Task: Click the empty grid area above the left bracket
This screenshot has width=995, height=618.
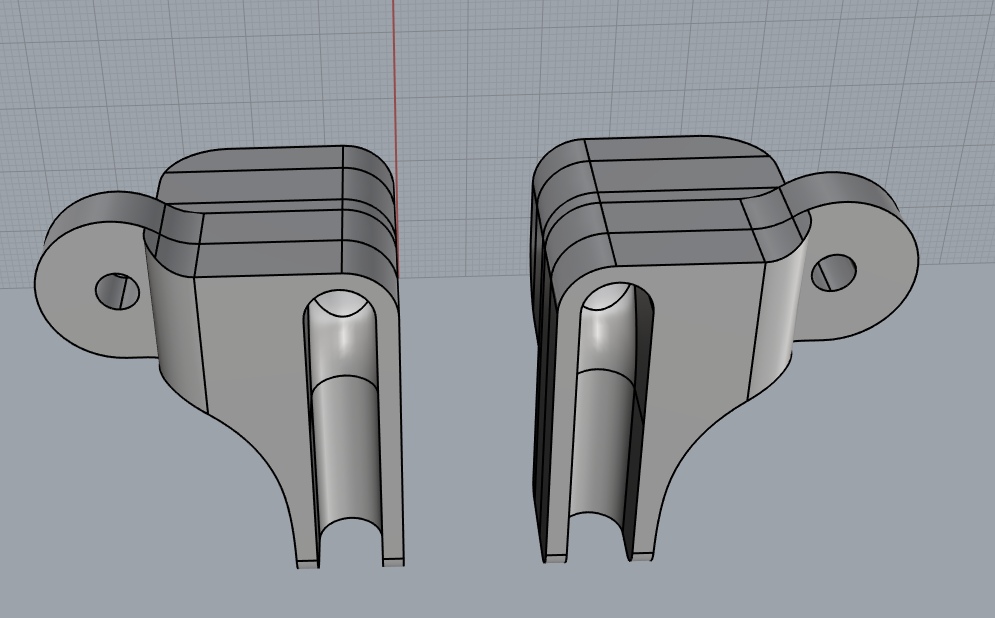Action: point(250,80)
